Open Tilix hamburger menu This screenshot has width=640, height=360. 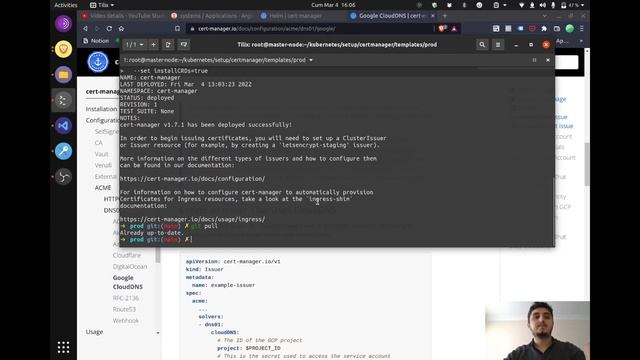(498, 44)
